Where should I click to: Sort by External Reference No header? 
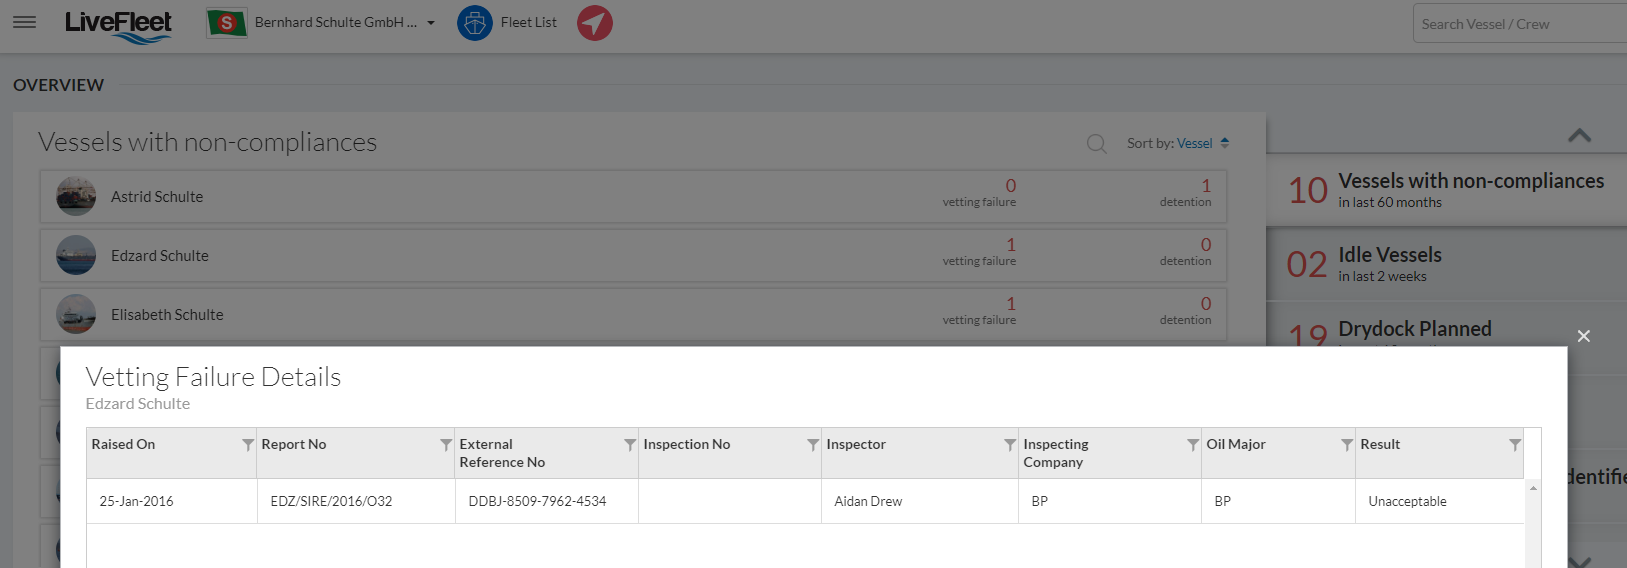click(x=502, y=453)
